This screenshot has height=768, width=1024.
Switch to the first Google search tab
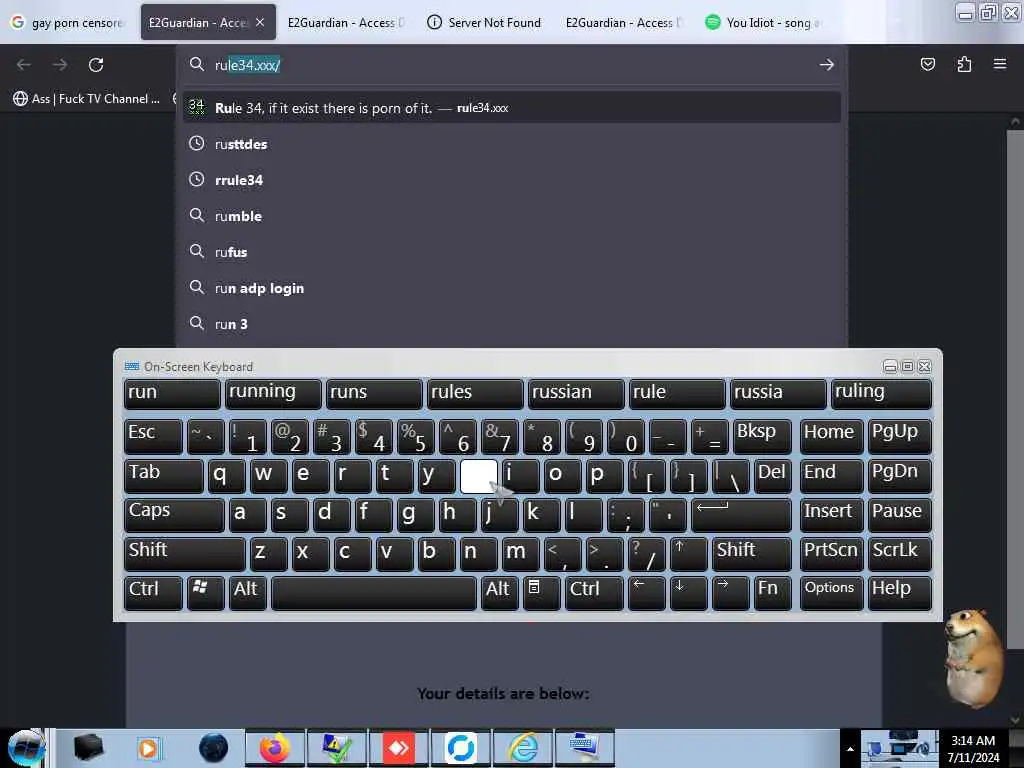pyautogui.click(x=69, y=23)
